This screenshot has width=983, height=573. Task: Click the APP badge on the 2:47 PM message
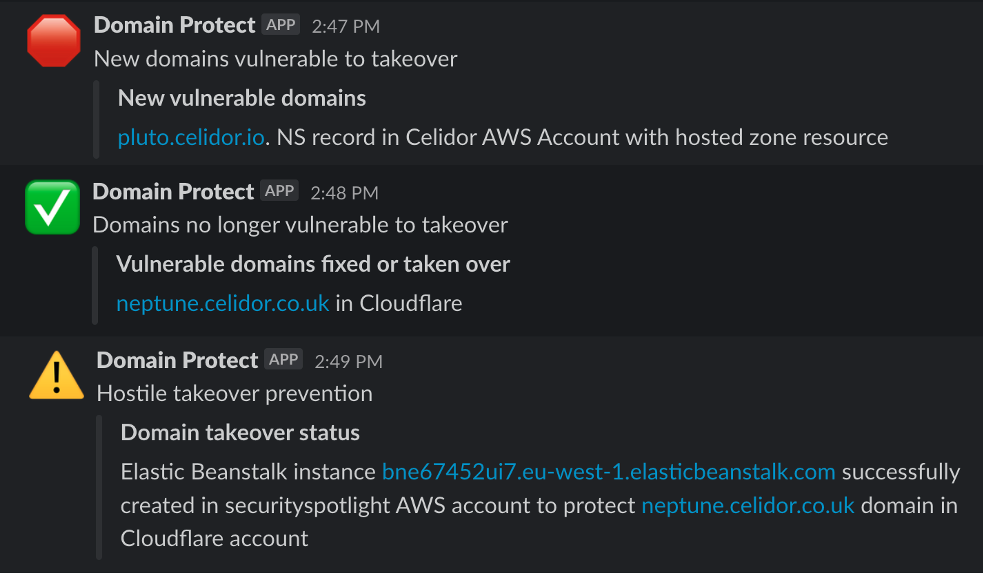coord(280,25)
